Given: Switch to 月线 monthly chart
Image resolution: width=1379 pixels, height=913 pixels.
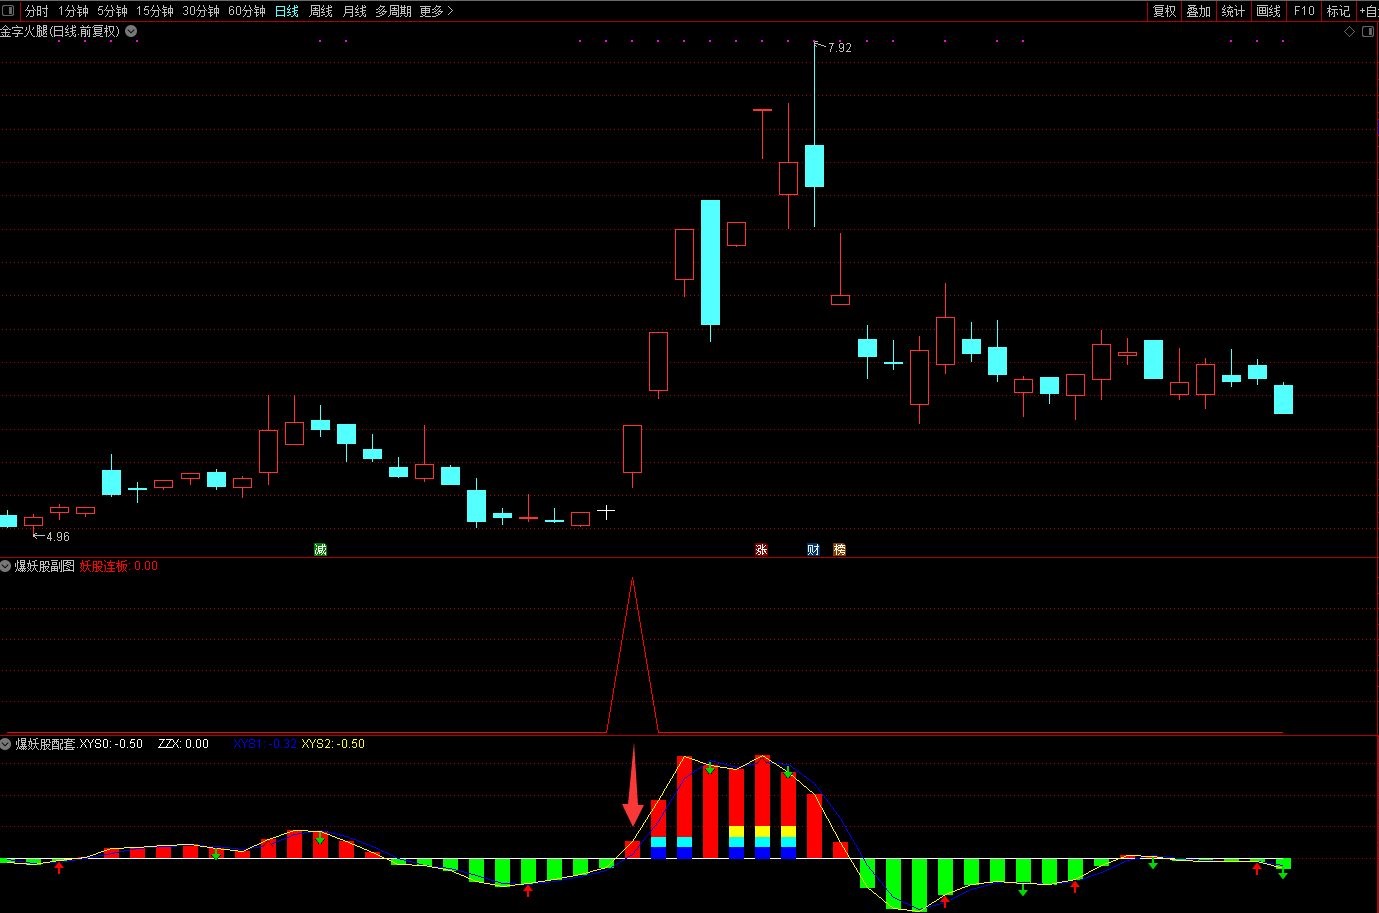Looking at the screenshot, I should click(x=355, y=11).
